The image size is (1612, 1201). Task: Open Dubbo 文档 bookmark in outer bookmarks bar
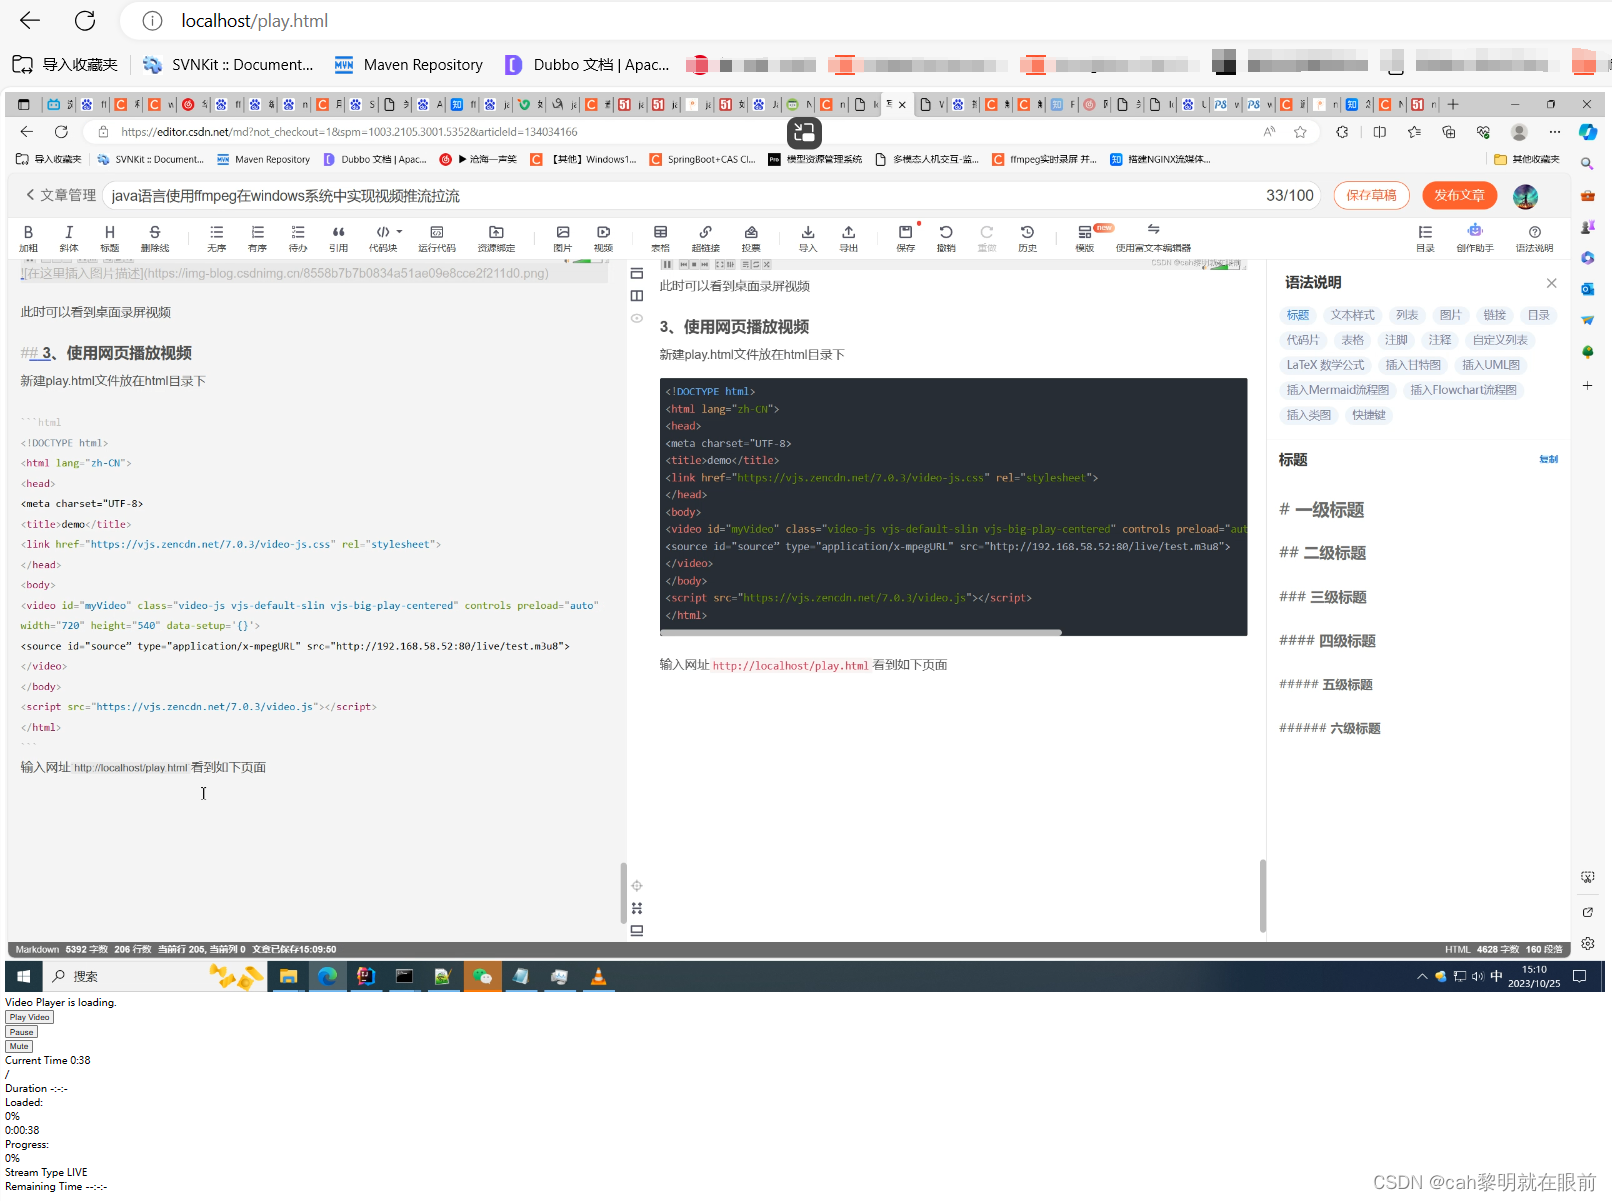tap(587, 65)
